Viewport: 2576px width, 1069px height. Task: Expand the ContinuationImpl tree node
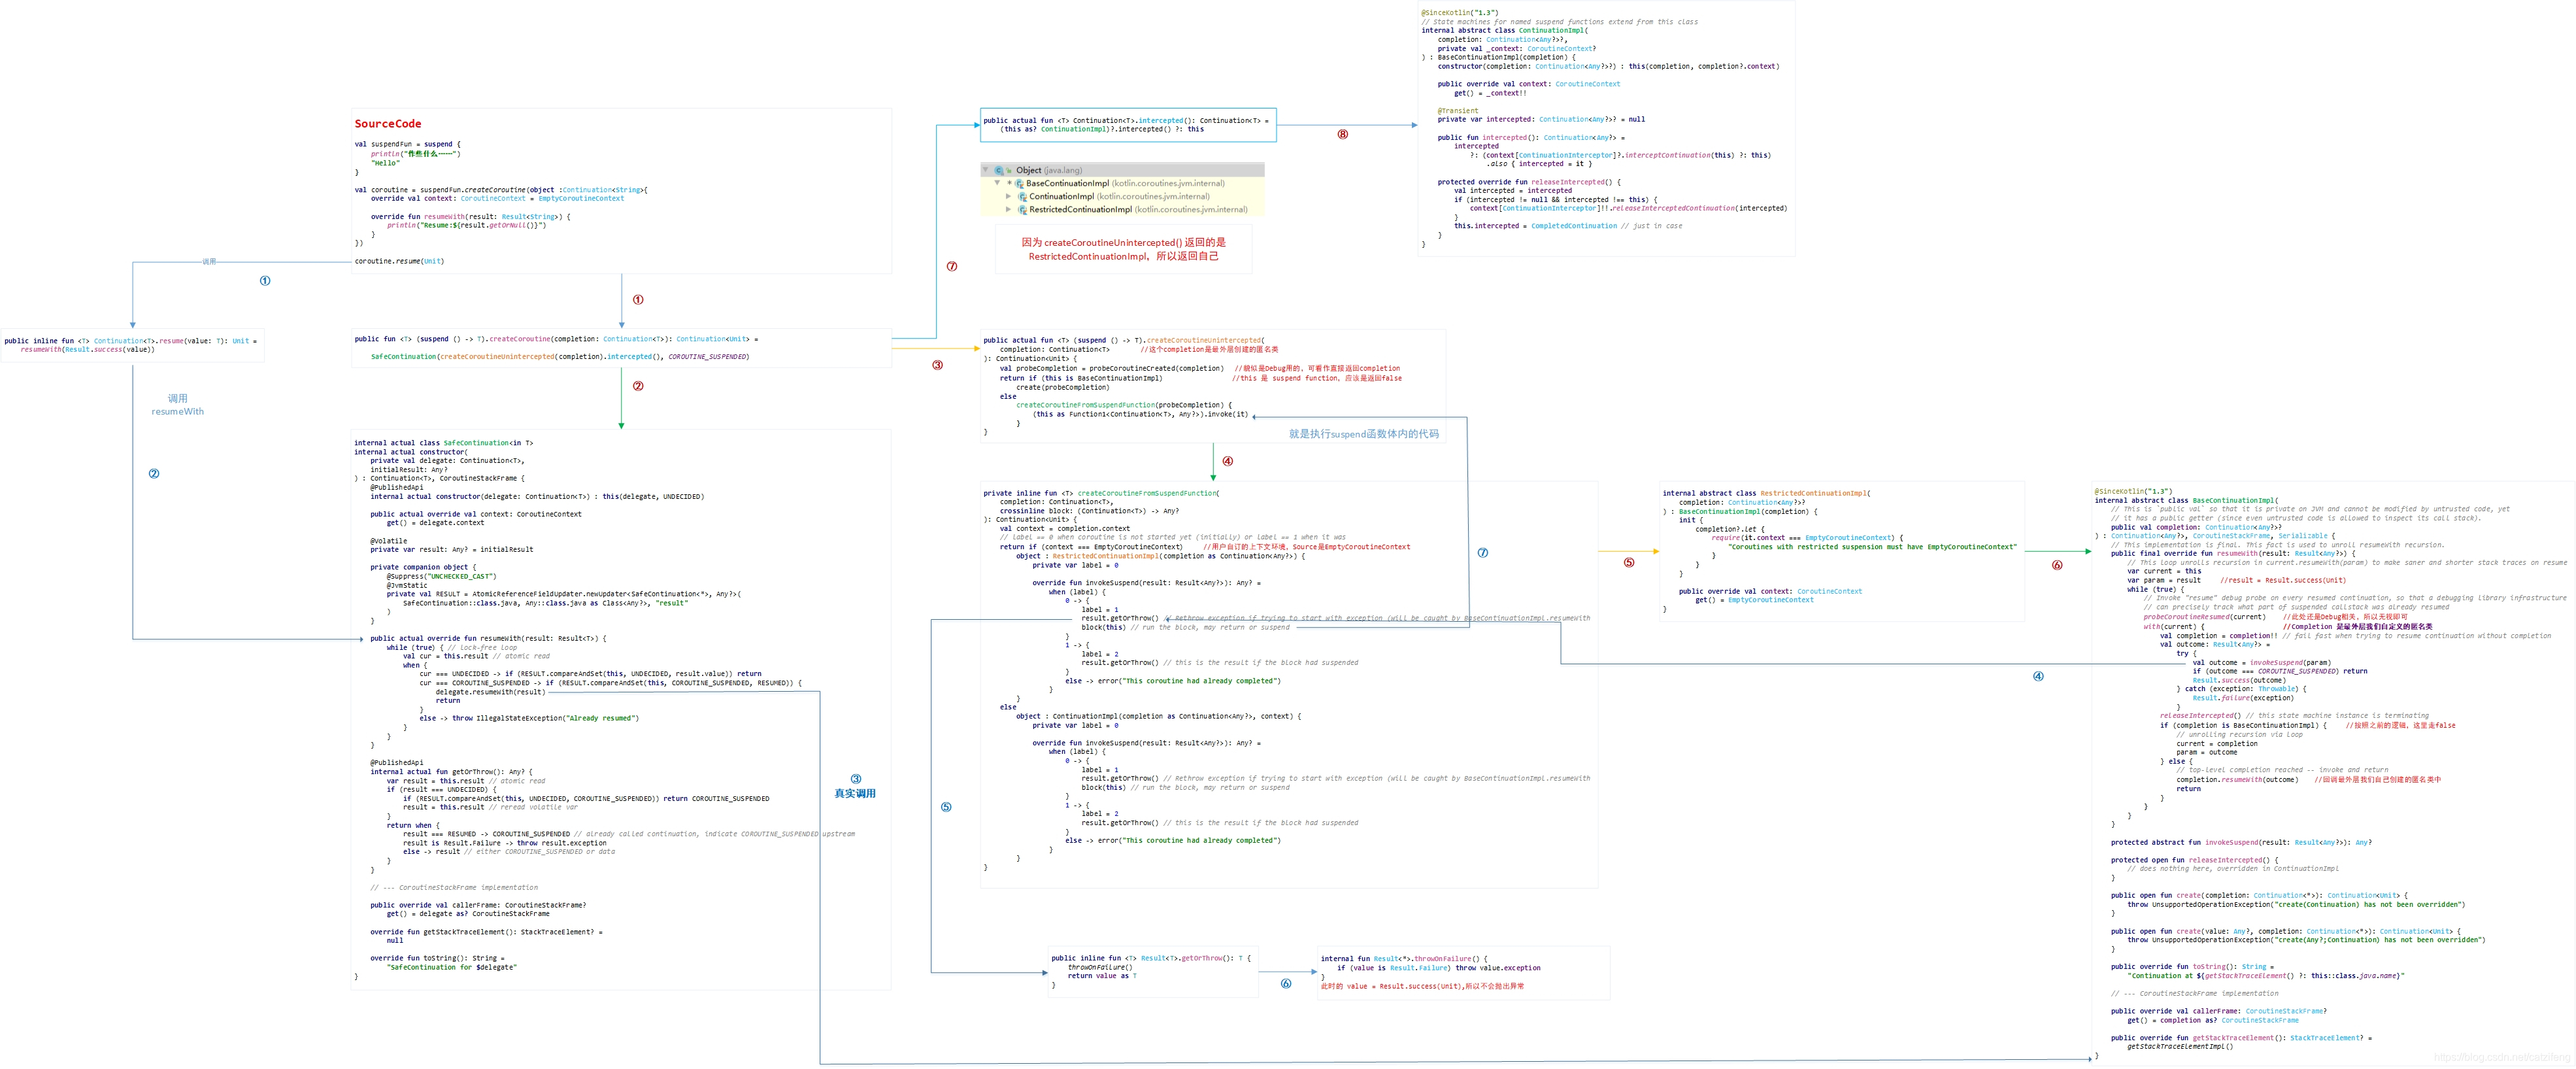[1008, 196]
